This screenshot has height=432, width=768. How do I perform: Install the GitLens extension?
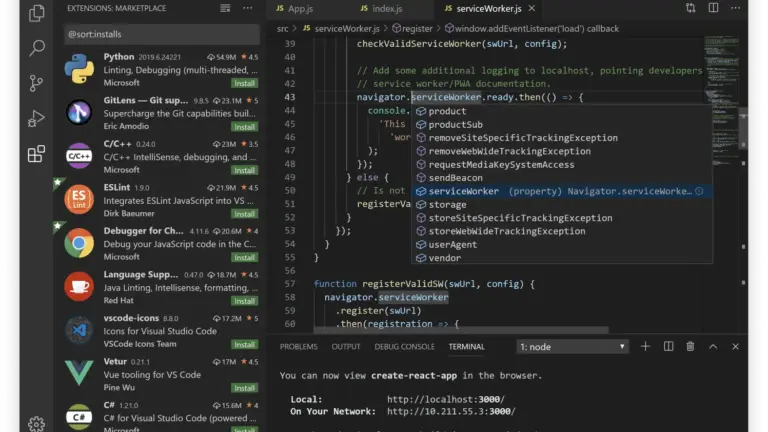244,127
